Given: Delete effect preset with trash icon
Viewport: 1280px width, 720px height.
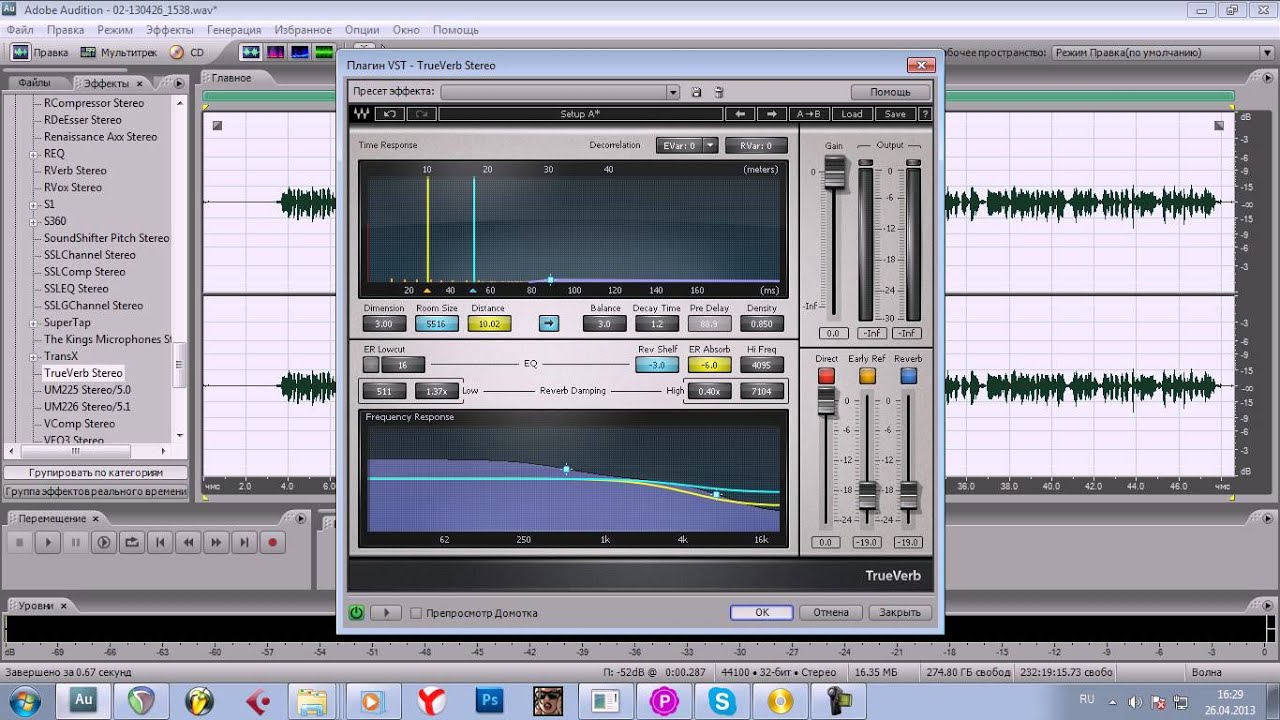Looking at the screenshot, I should [718, 92].
